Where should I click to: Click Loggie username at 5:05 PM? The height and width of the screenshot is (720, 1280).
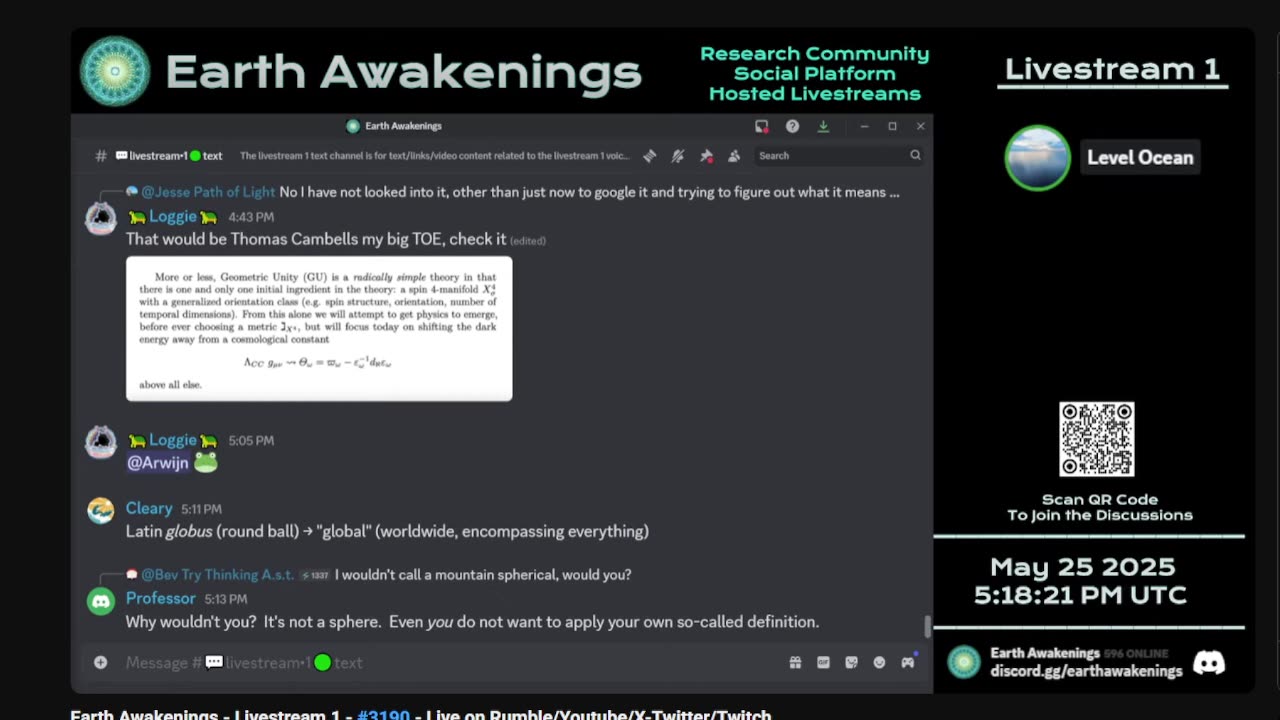coord(172,440)
